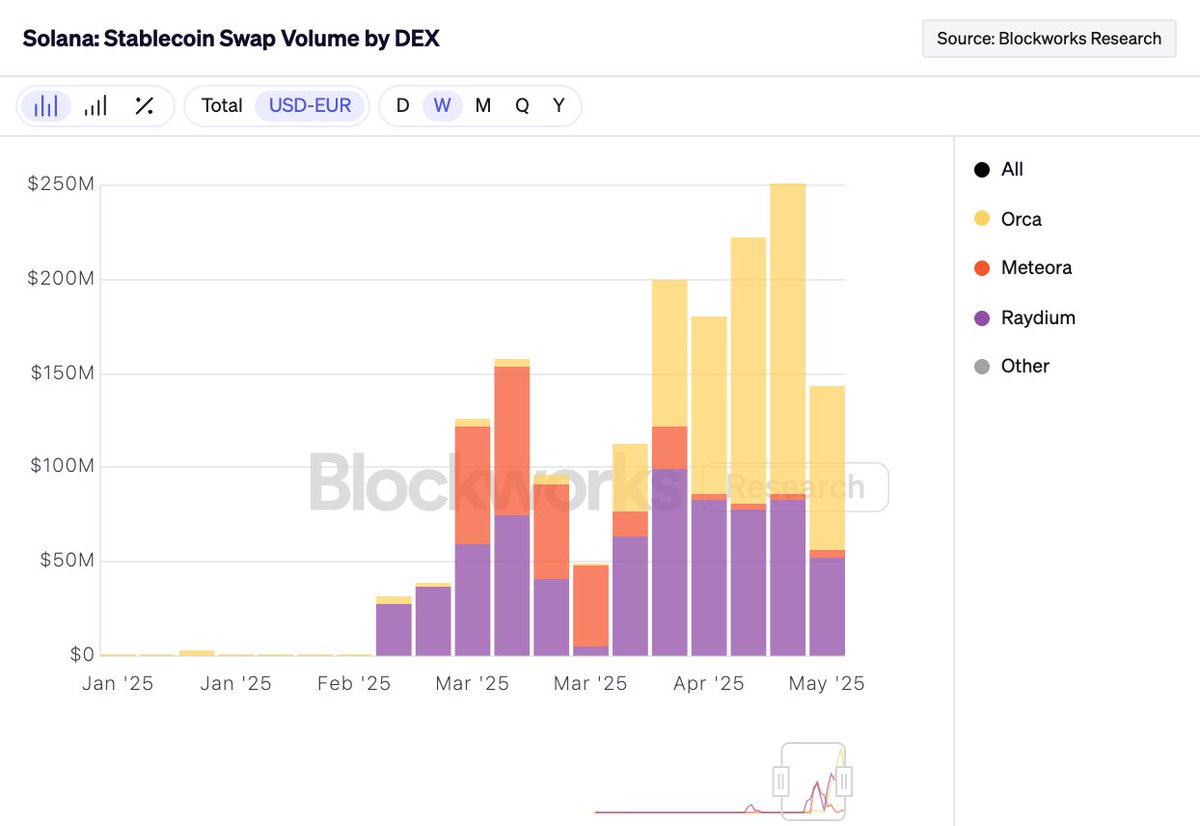Viewport: 1200px width, 826px height.
Task: Click the black All legend dot
Action: click(982, 170)
